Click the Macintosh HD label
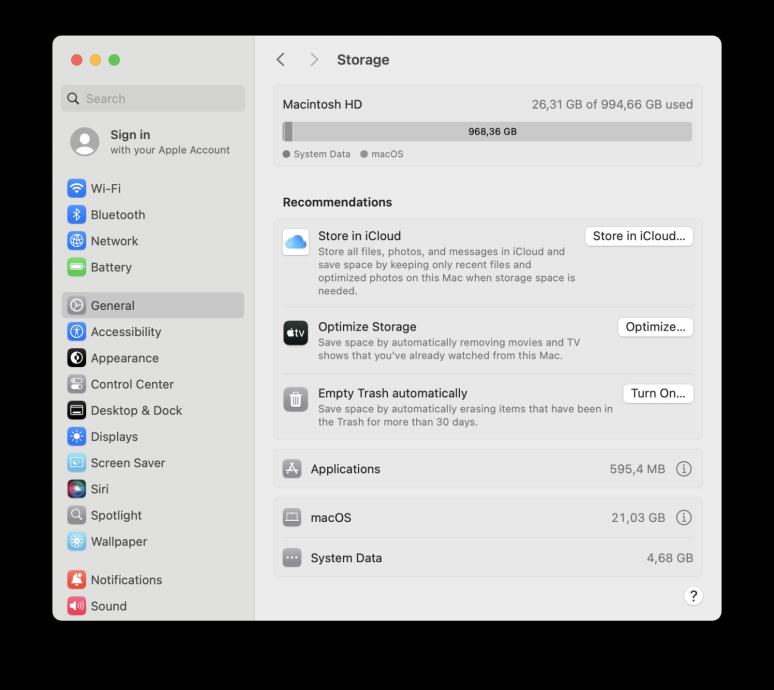The height and width of the screenshot is (690, 774). click(322, 105)
